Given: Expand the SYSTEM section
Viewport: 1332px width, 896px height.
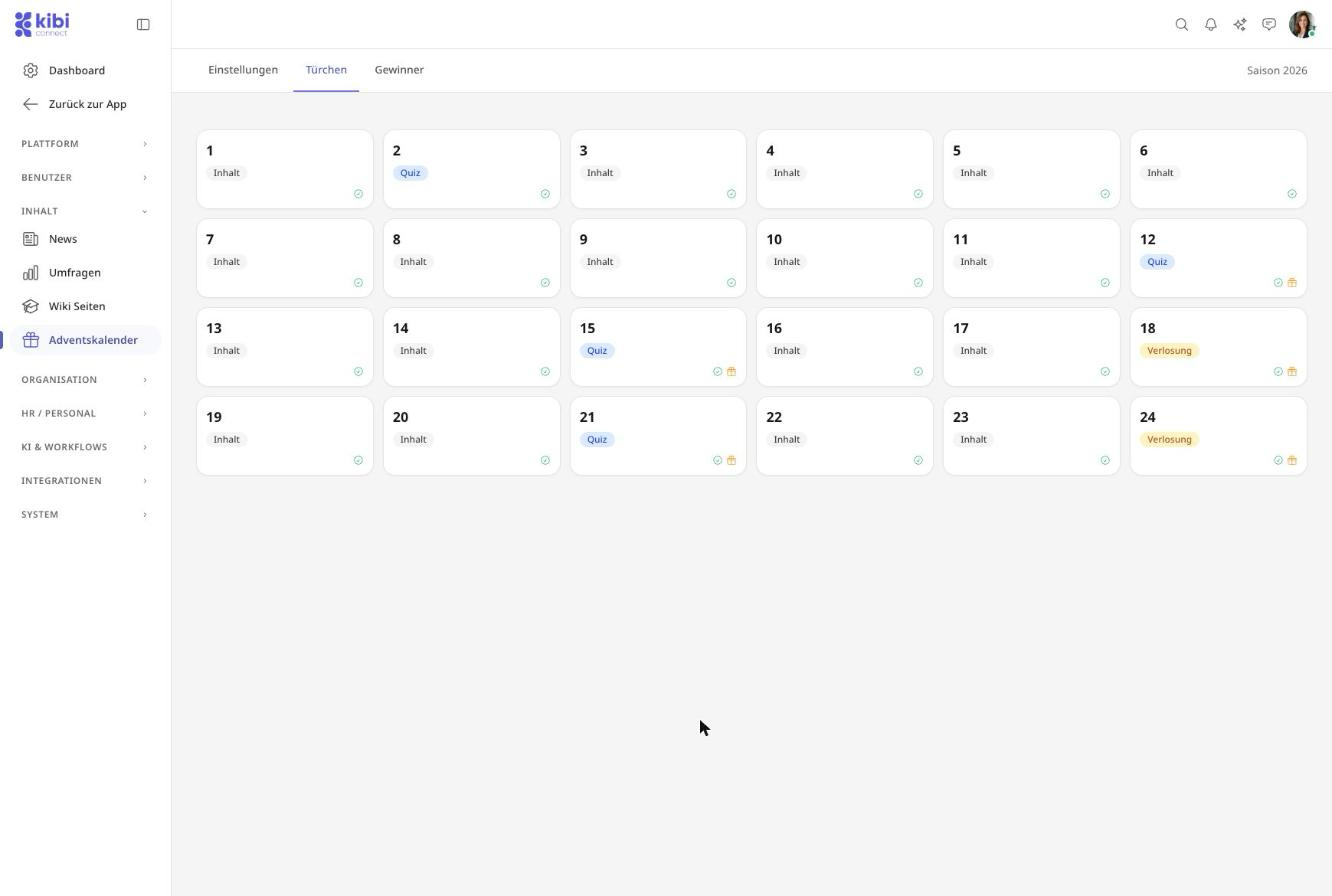Looking at the screenshot, I should [x=85, y=515].
